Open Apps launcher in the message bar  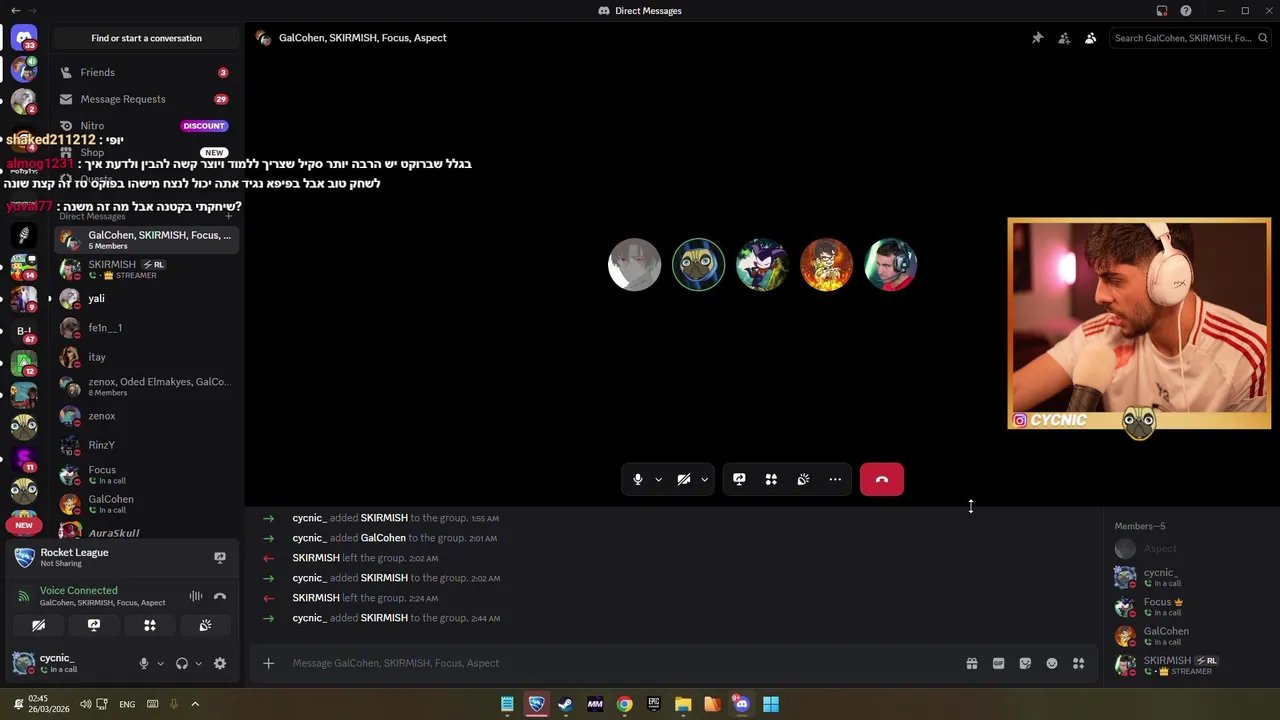tap(1078, 663)
